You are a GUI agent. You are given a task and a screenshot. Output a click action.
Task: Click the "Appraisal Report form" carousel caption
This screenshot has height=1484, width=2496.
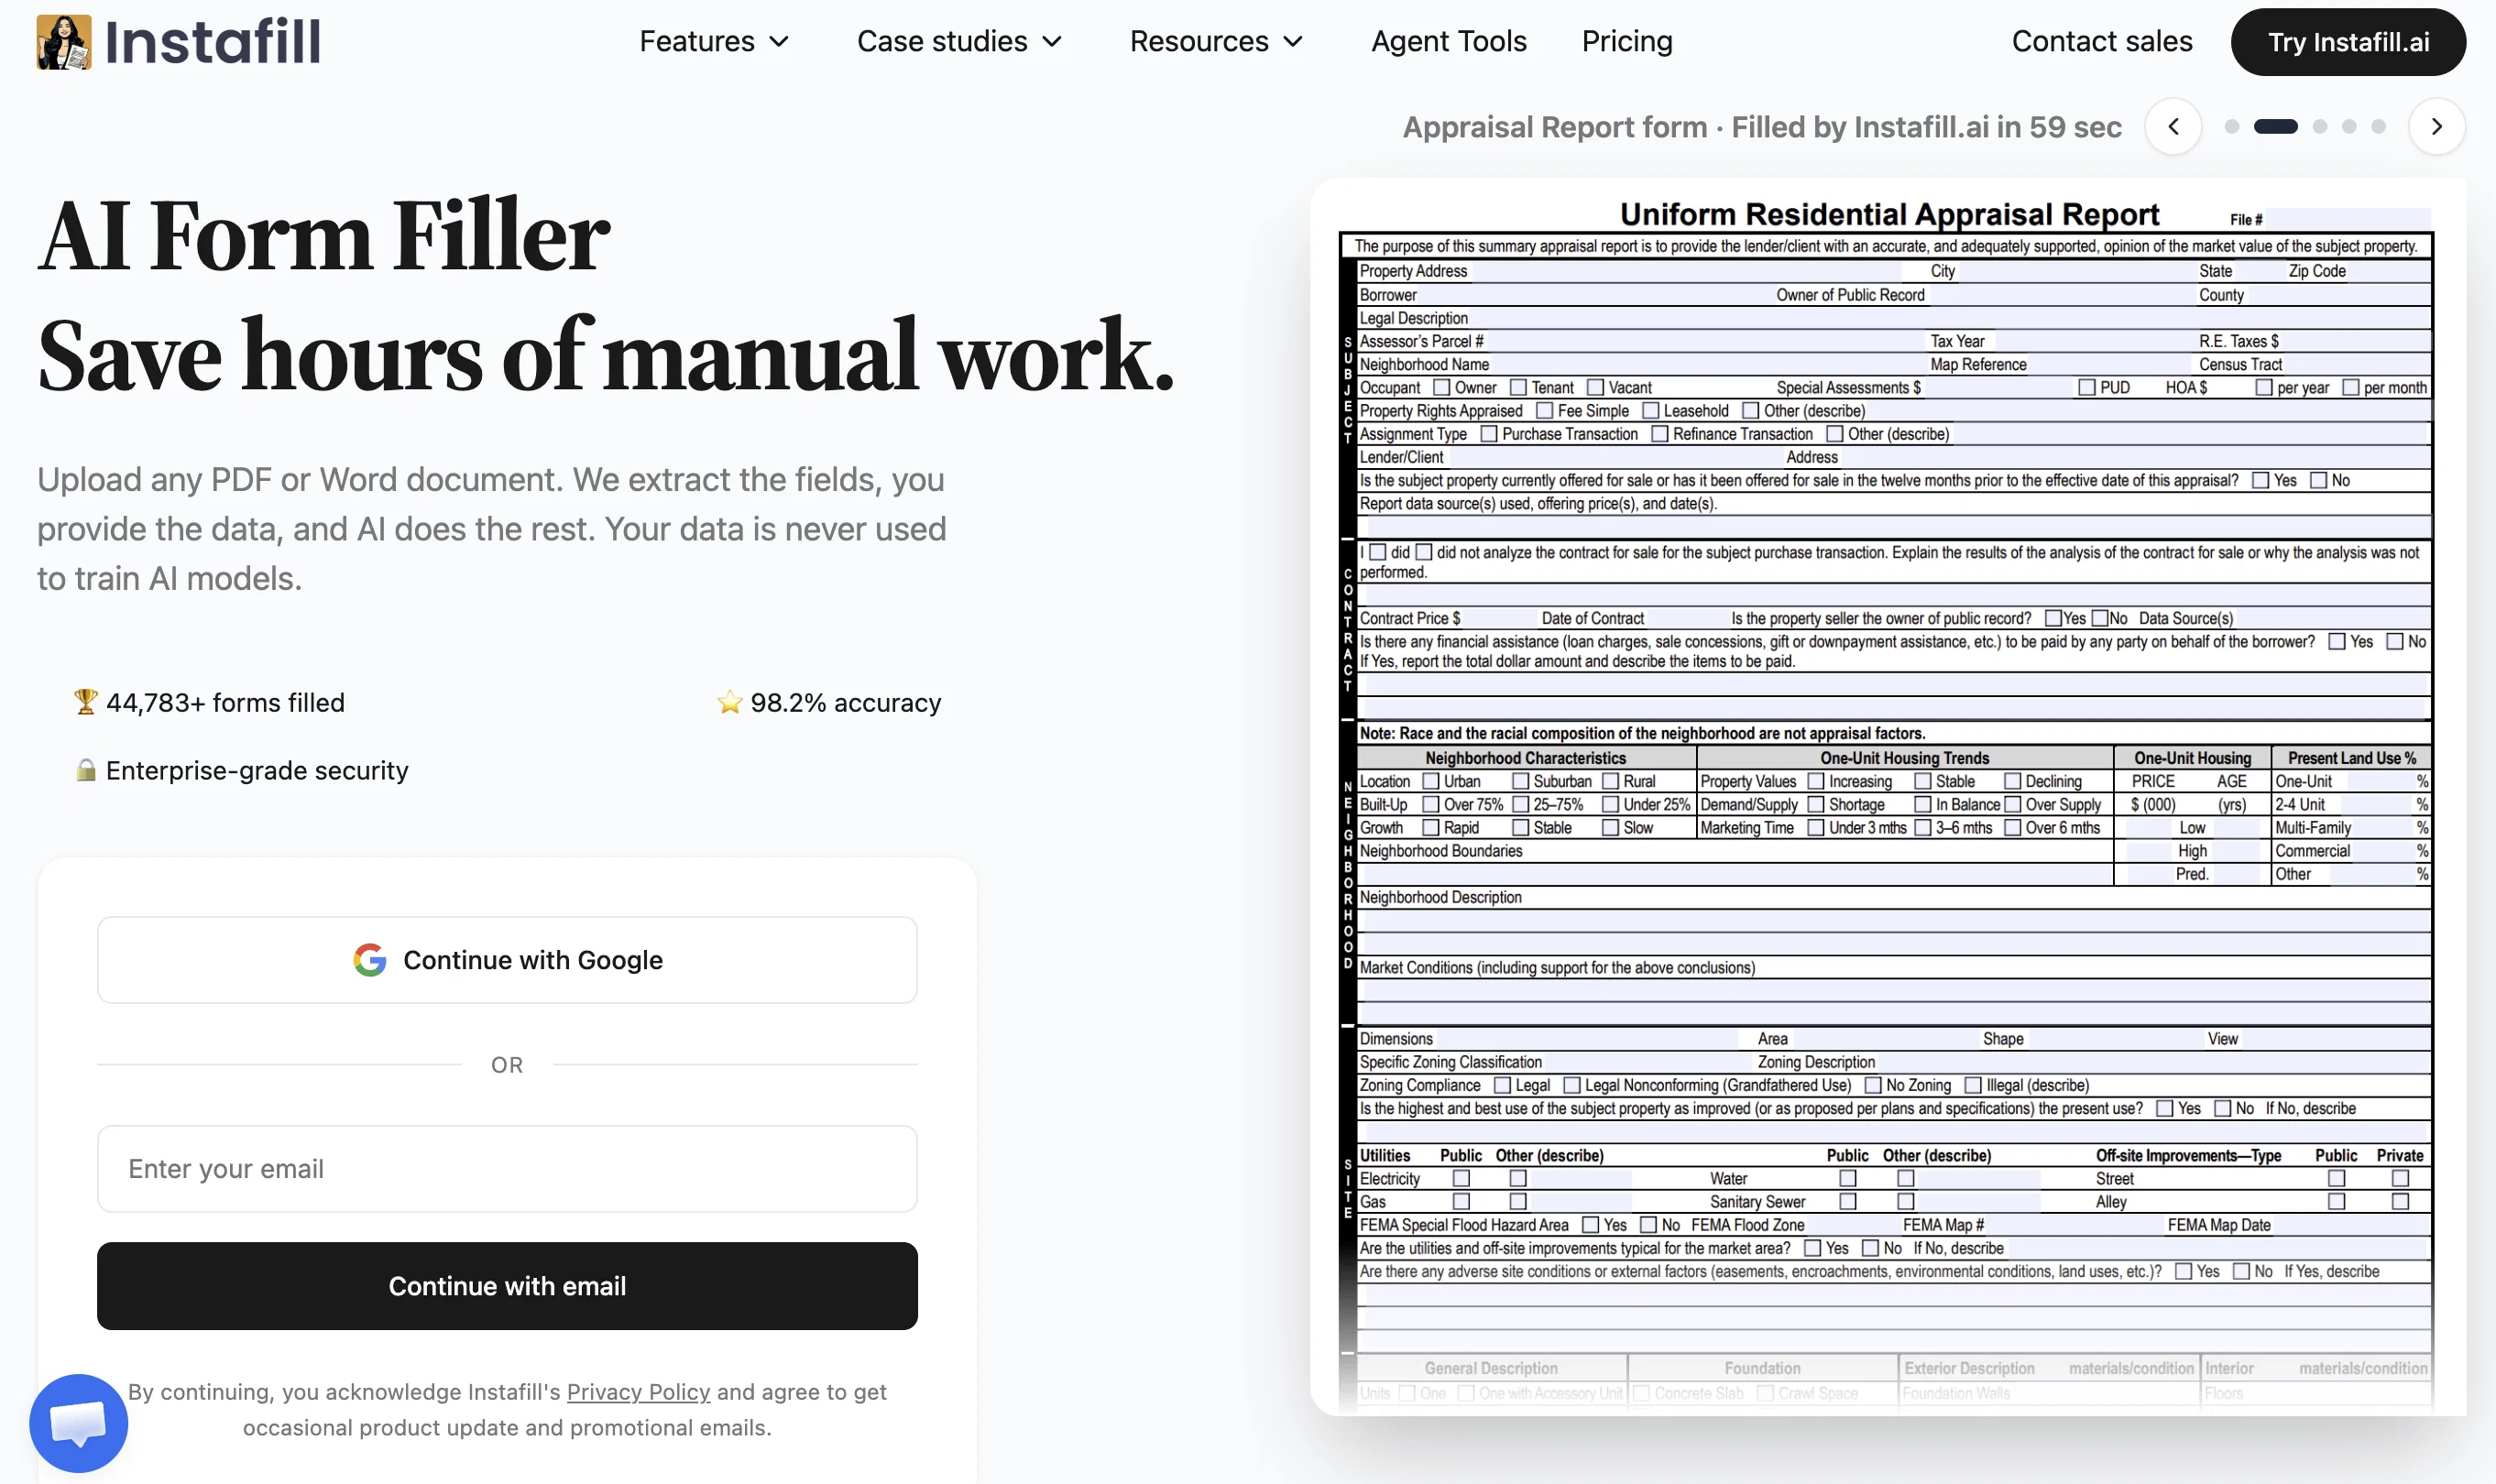1555,127
